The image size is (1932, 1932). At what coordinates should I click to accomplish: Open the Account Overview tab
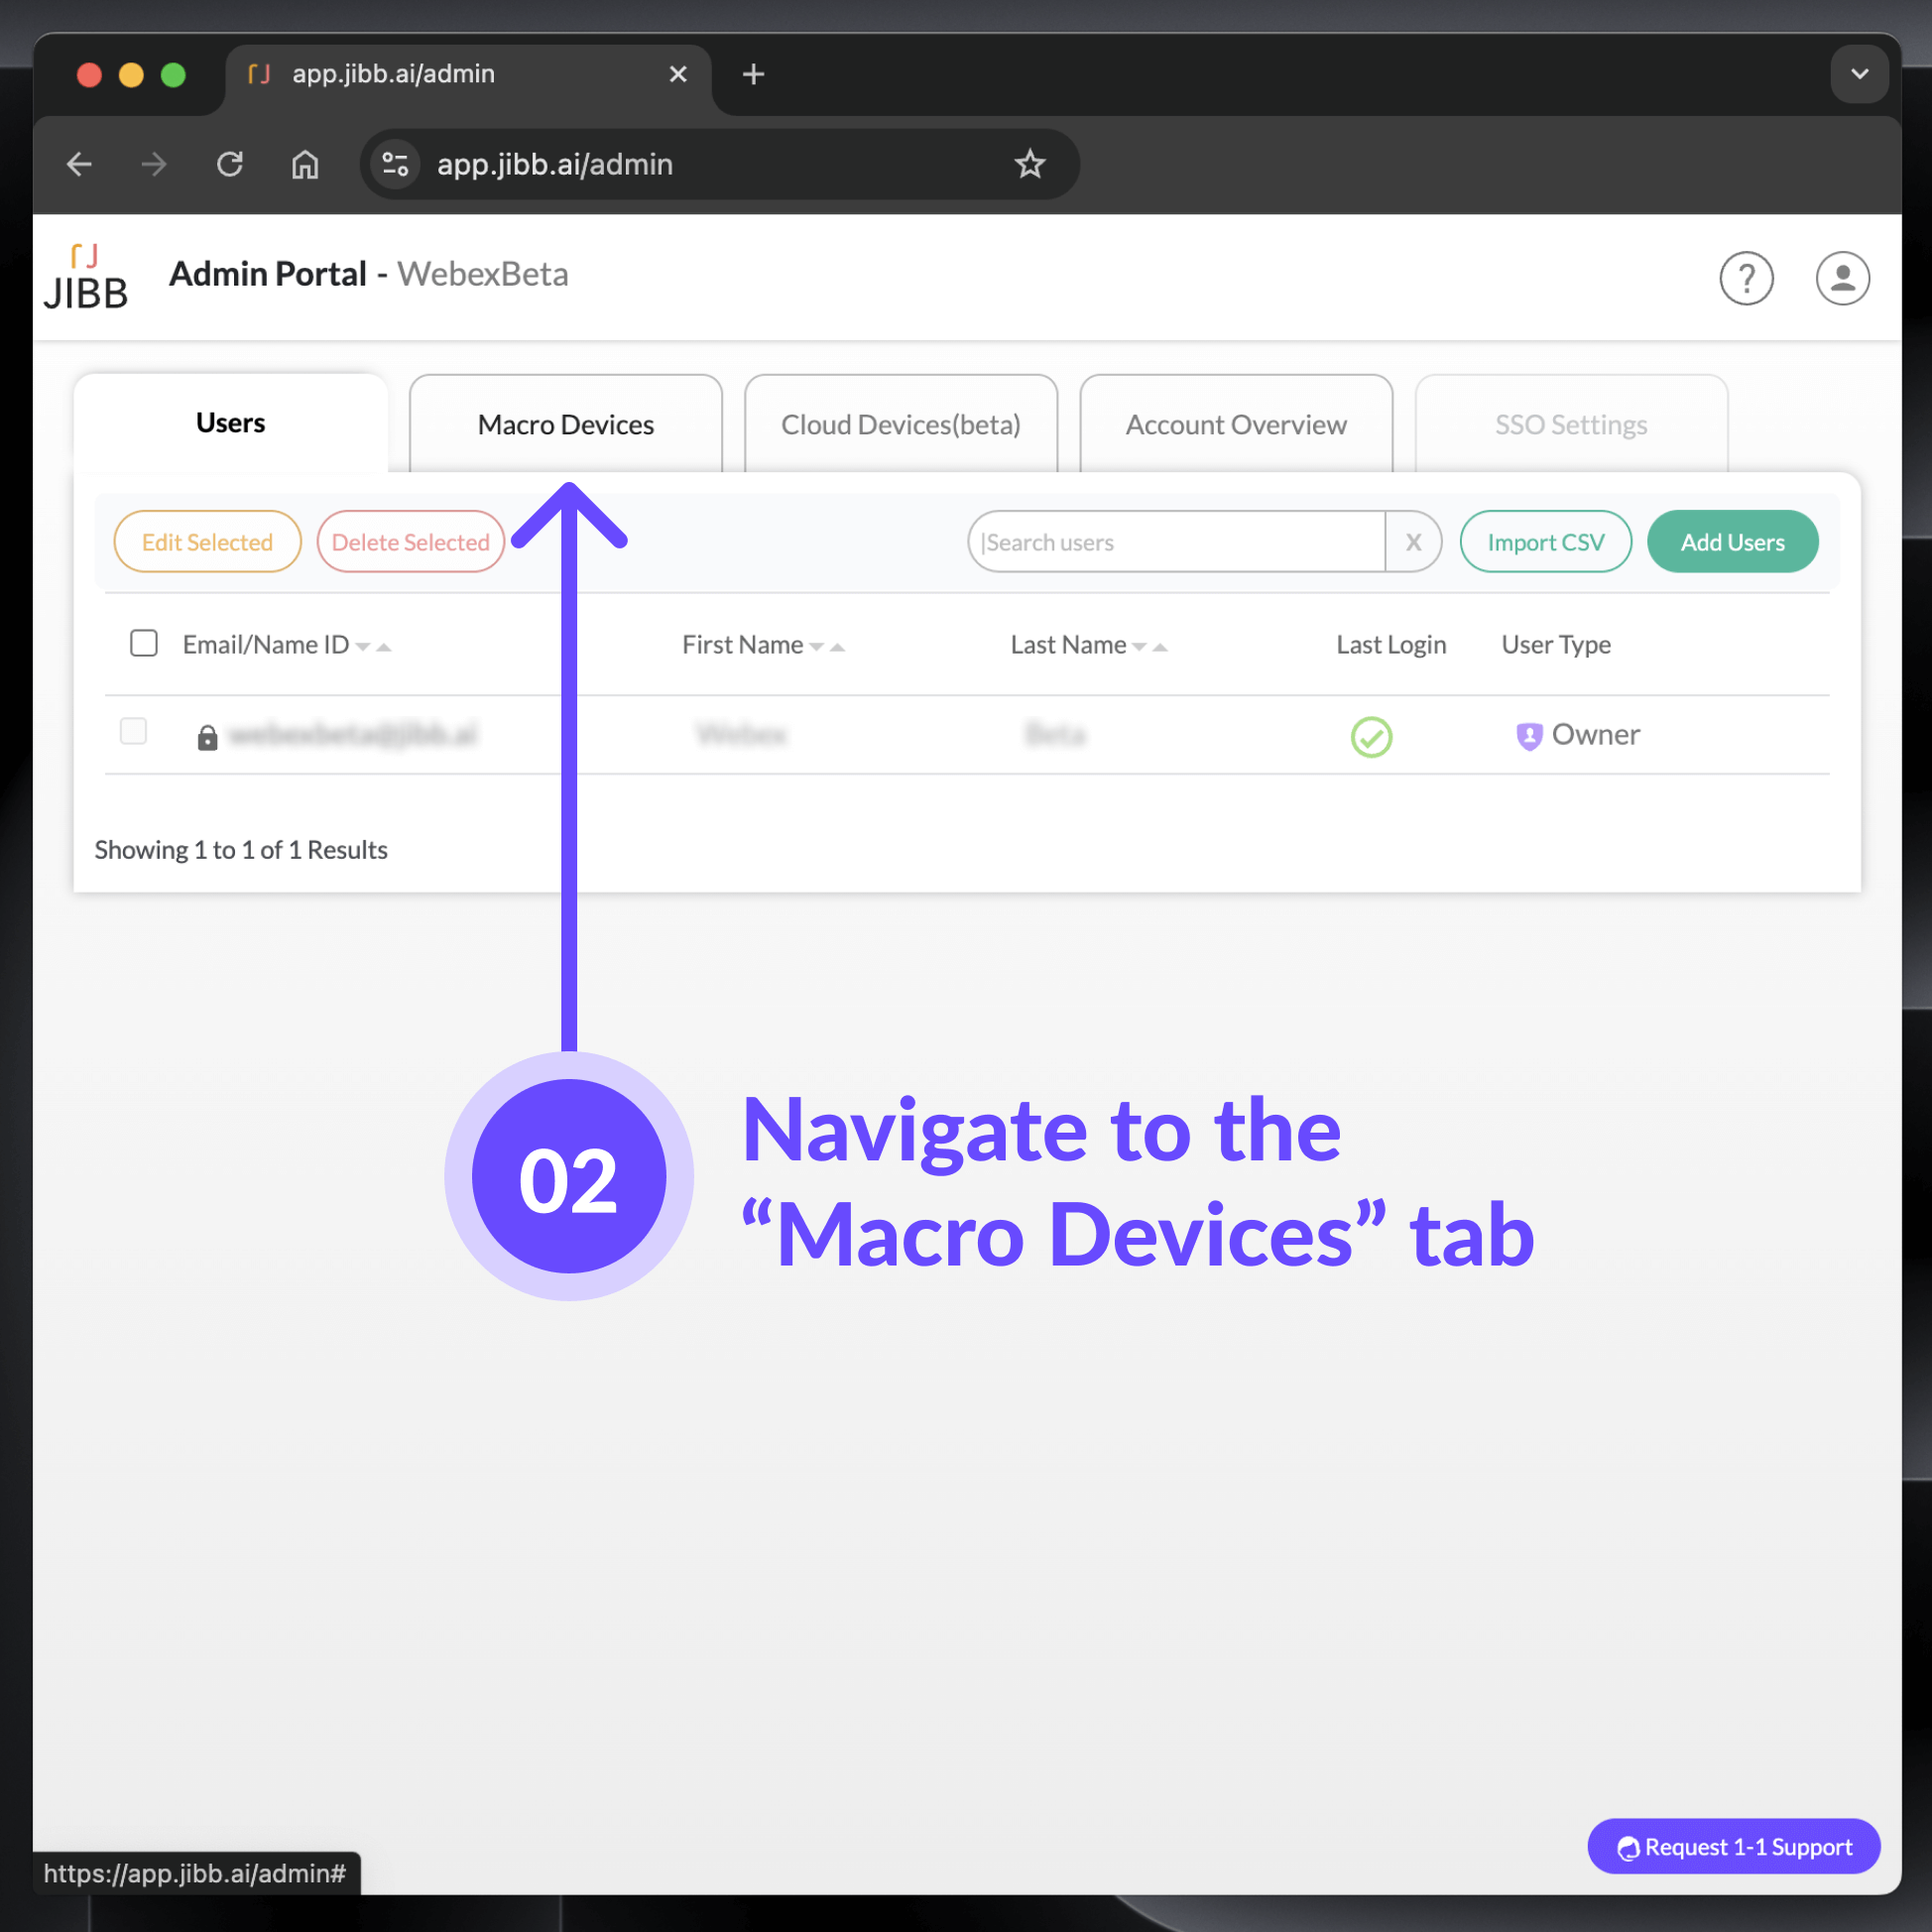[1236, 424]
